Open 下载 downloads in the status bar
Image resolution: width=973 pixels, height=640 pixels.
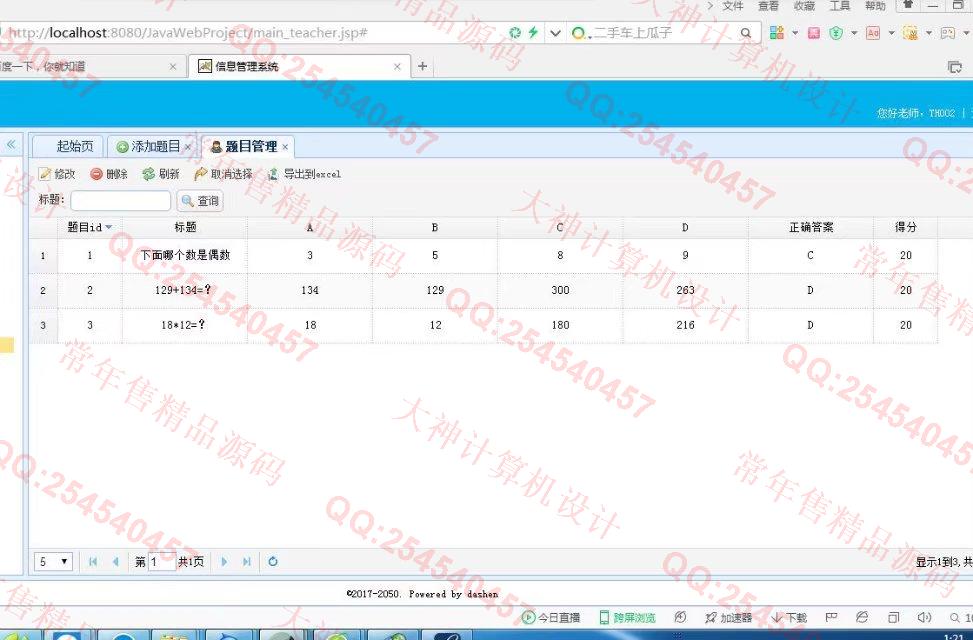coord(789,618)
